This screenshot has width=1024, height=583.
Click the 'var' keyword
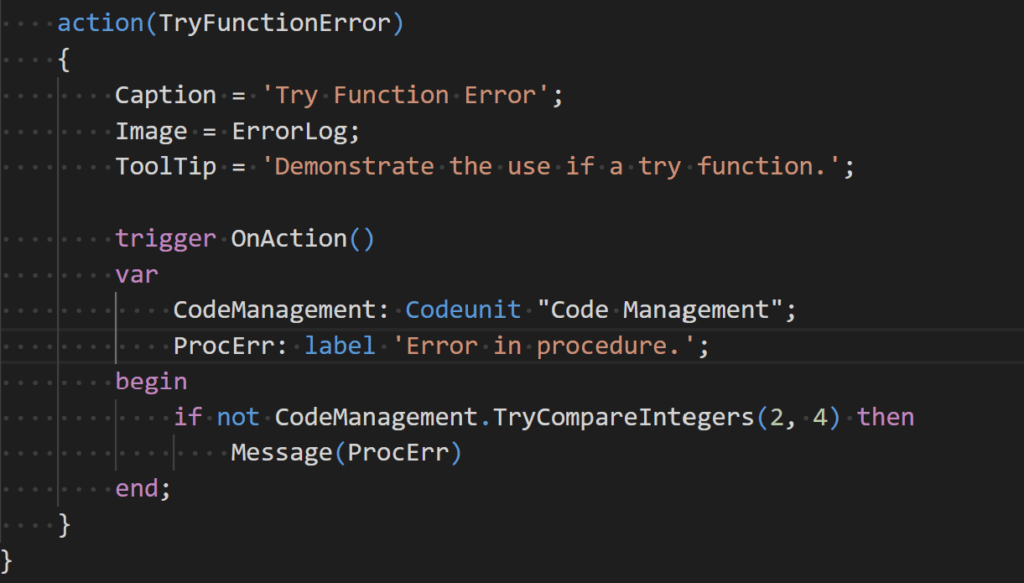pos(137,274)
